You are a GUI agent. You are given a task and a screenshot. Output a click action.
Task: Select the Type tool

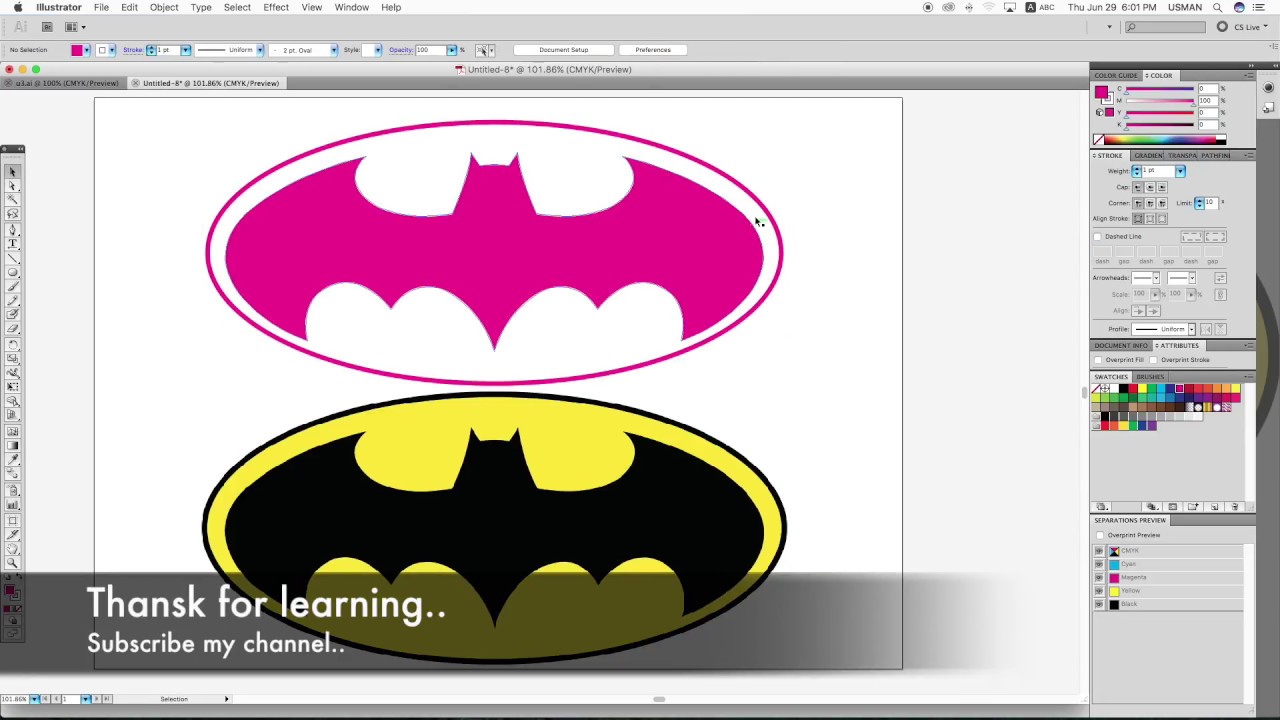coord(13,243)
